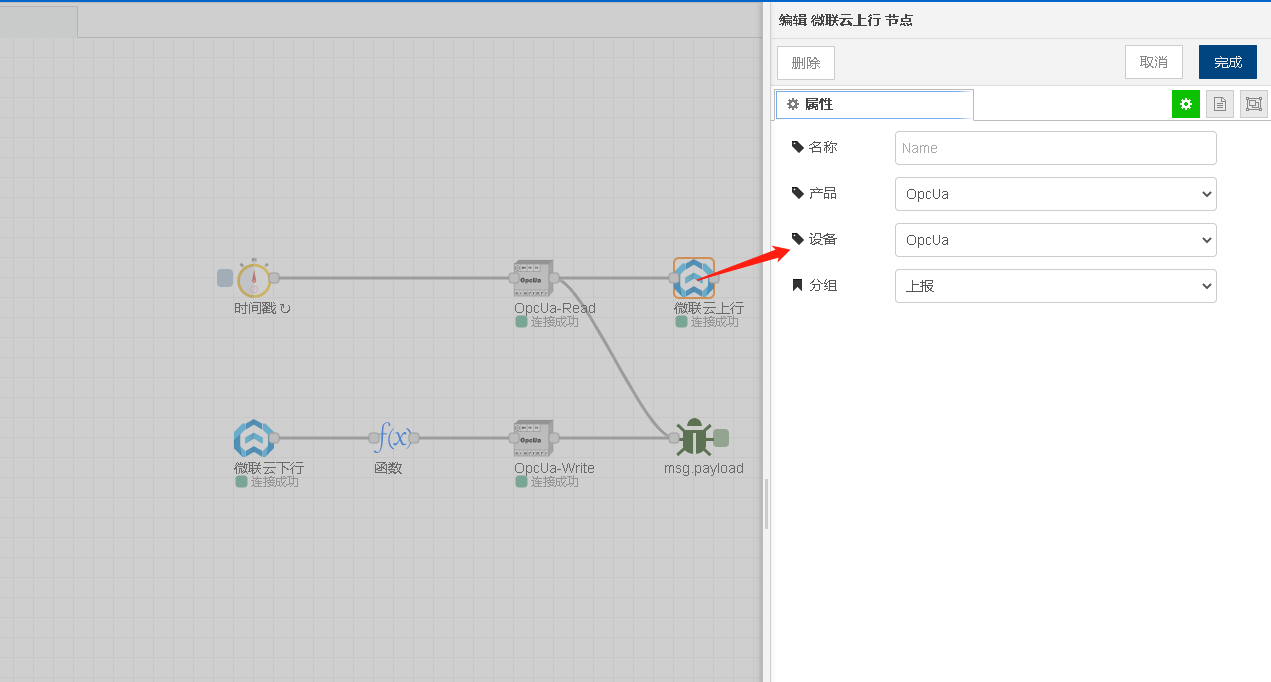This screenshot has height=682, width=1271.
Task: Select the flow tab above the canvas
Action: 38,22
